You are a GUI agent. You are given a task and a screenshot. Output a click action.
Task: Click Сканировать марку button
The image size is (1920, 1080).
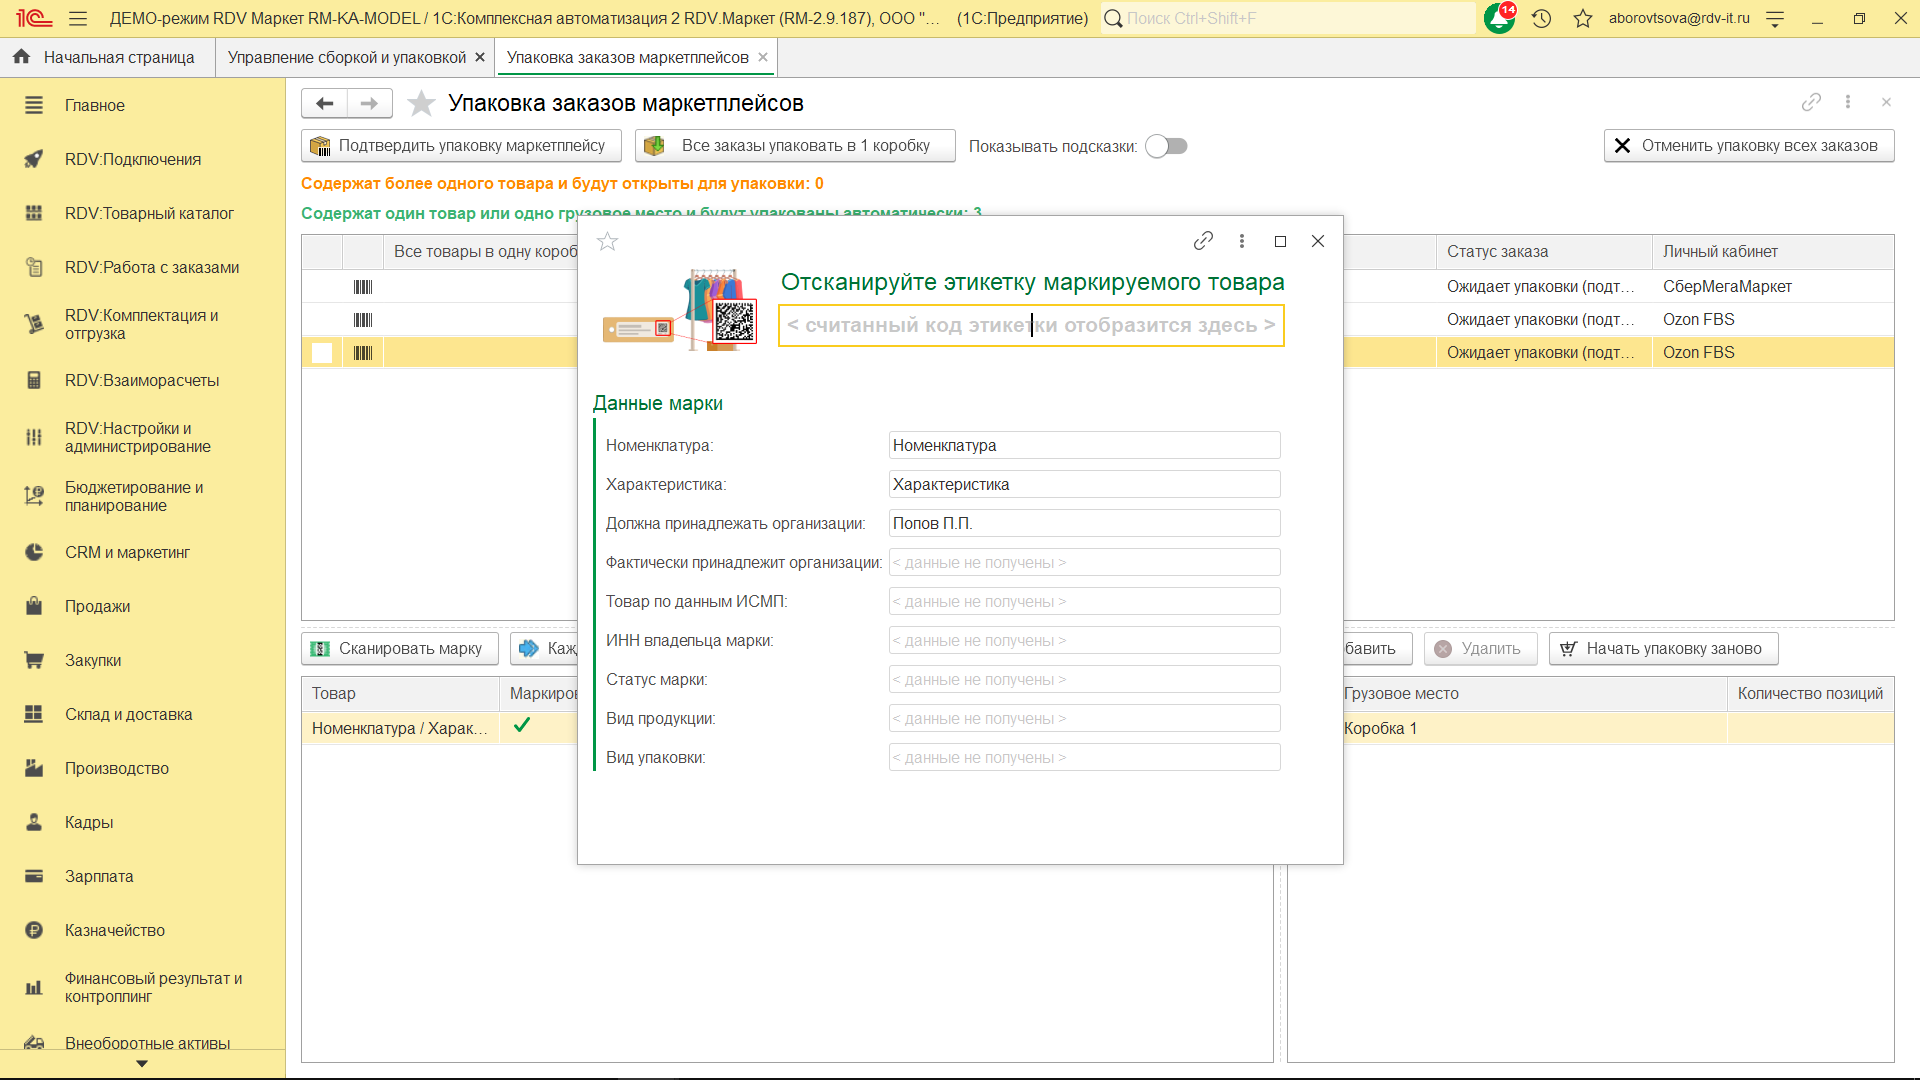pos(399,648)
